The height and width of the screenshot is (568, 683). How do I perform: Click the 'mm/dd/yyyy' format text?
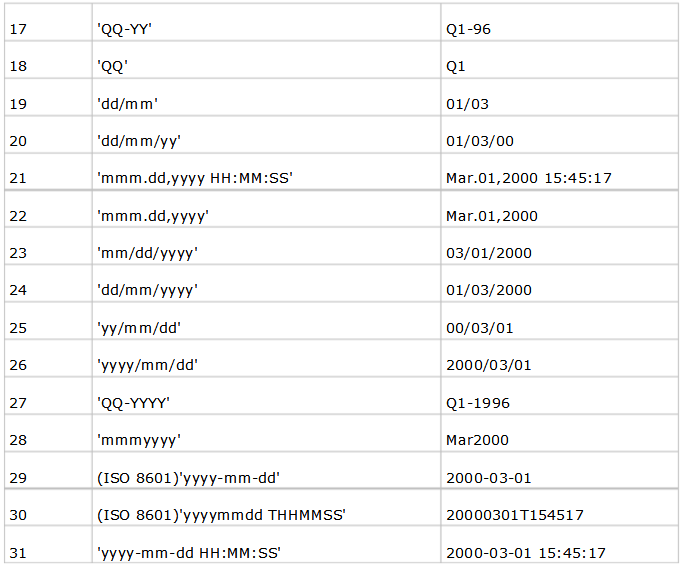[x=147, y=253]
